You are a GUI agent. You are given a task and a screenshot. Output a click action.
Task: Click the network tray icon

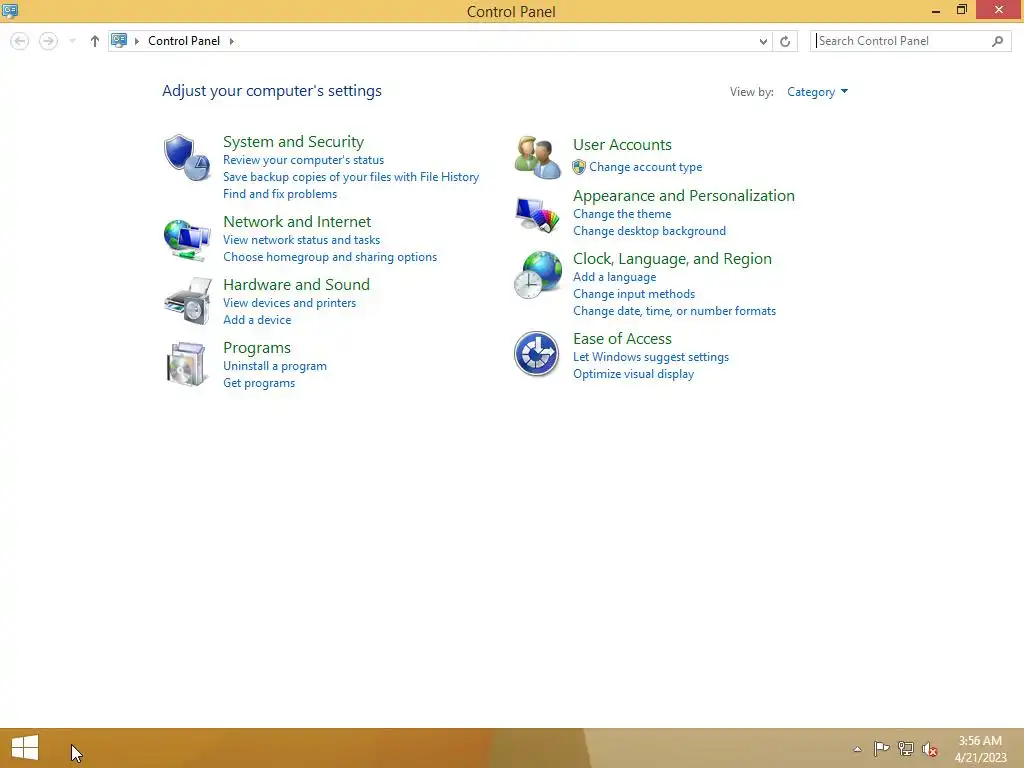pos(906,748)
